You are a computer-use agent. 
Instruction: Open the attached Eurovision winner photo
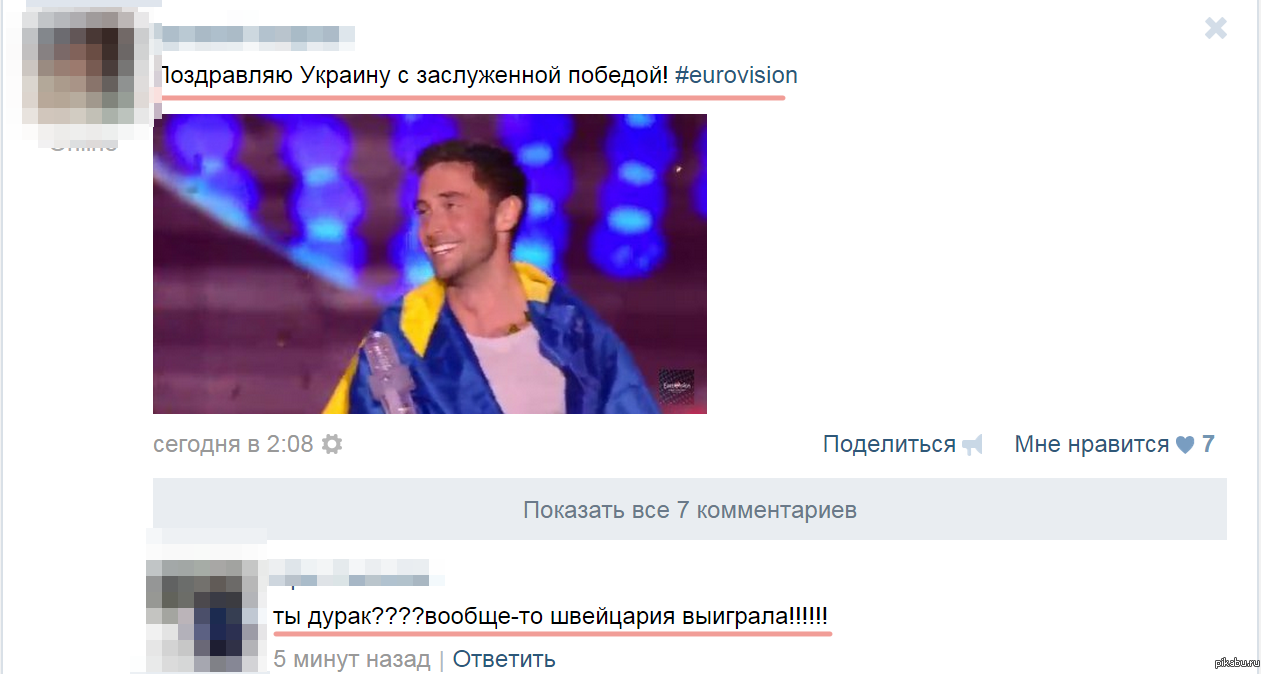click(x=430, y=264)
